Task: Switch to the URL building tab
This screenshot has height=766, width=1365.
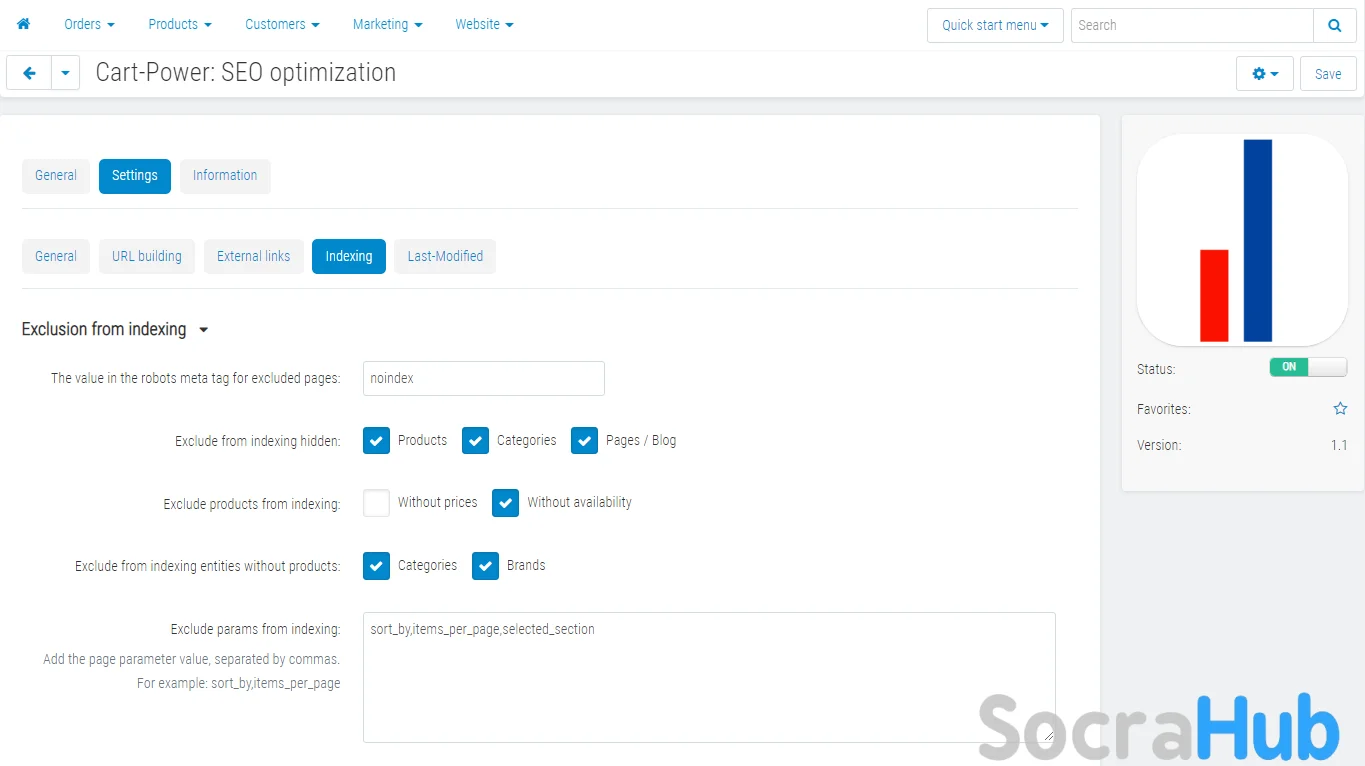Action: point(146,256)
